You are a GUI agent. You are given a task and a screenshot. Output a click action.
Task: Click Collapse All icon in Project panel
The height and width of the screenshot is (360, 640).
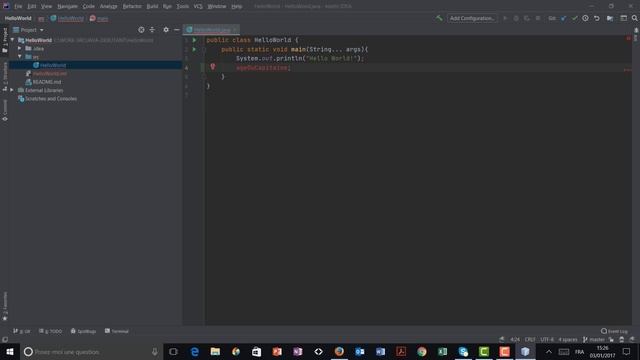[152, 30]
